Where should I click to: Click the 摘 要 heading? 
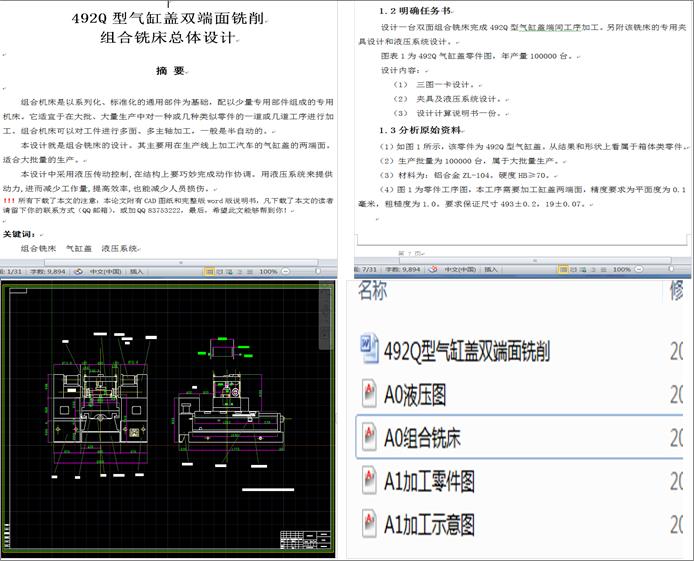point(170,70)
